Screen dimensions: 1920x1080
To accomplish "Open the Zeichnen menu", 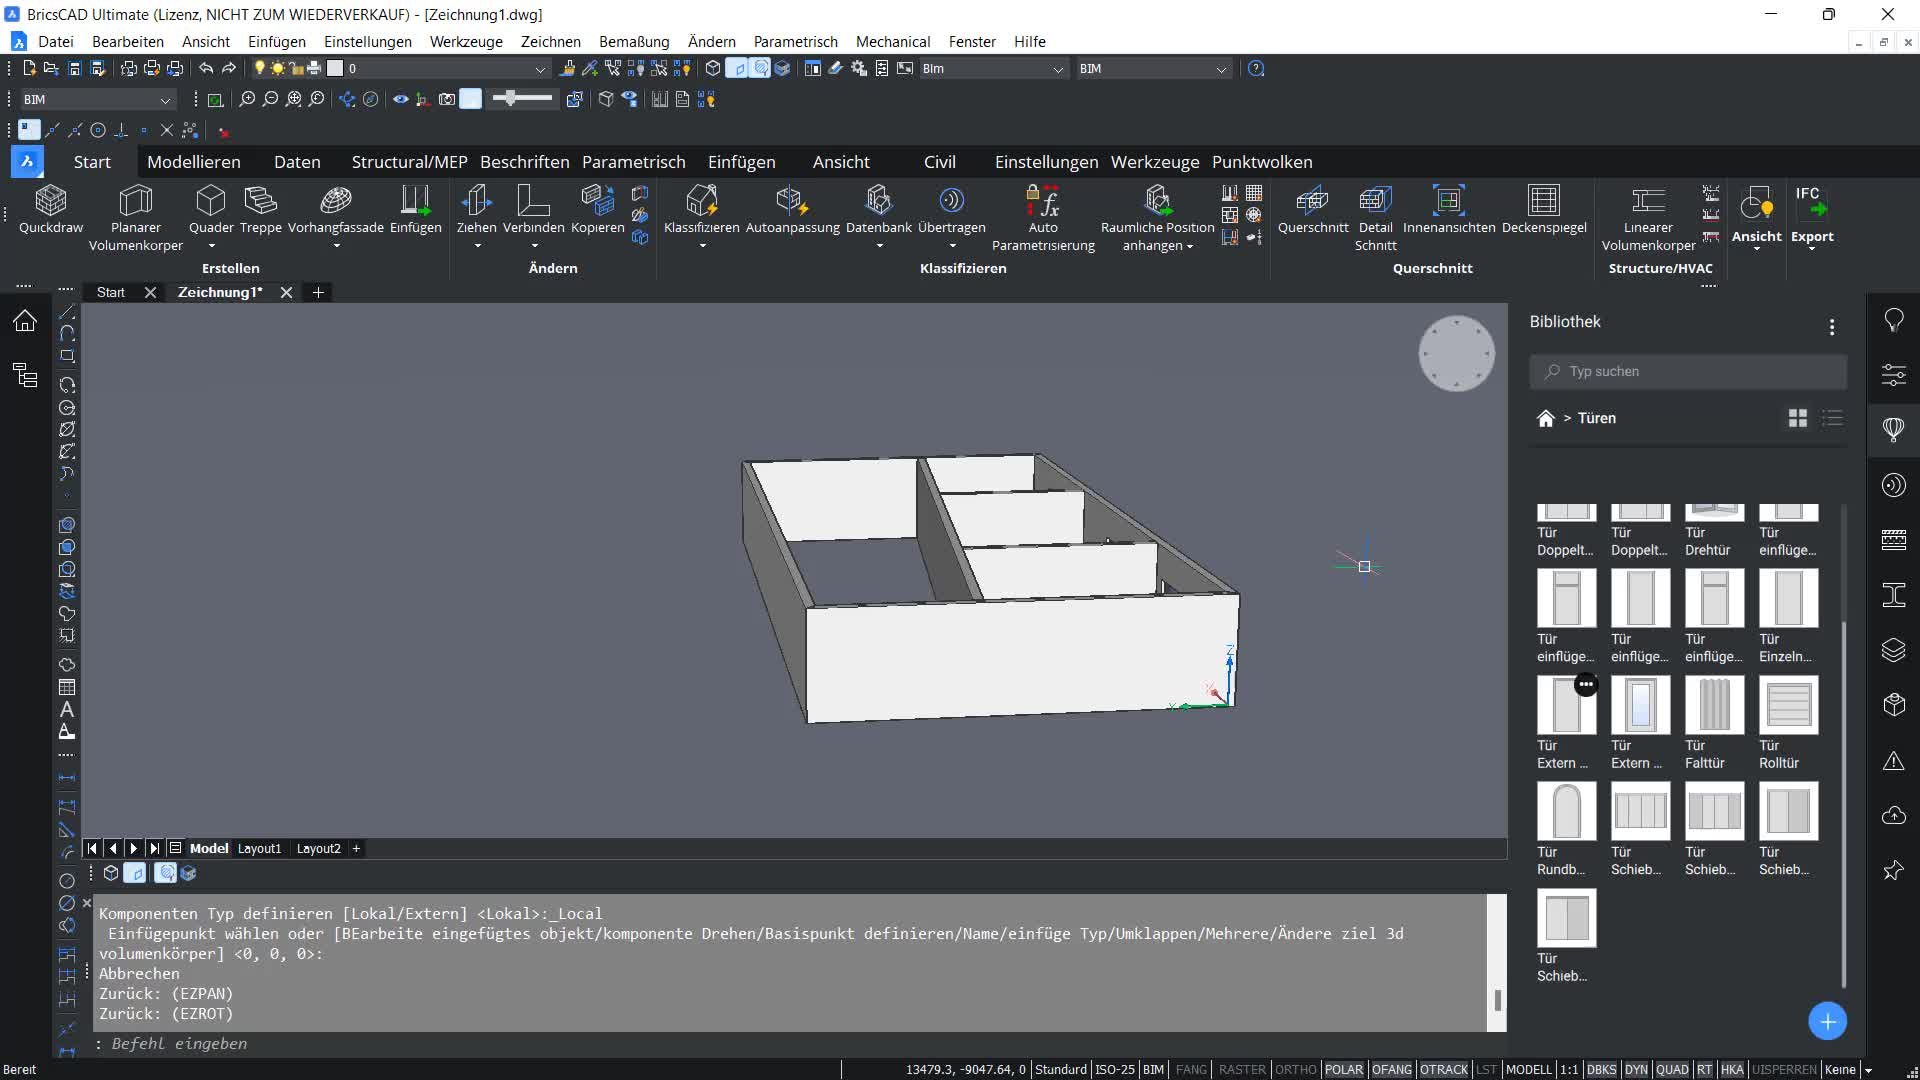I will coord(550,42).
